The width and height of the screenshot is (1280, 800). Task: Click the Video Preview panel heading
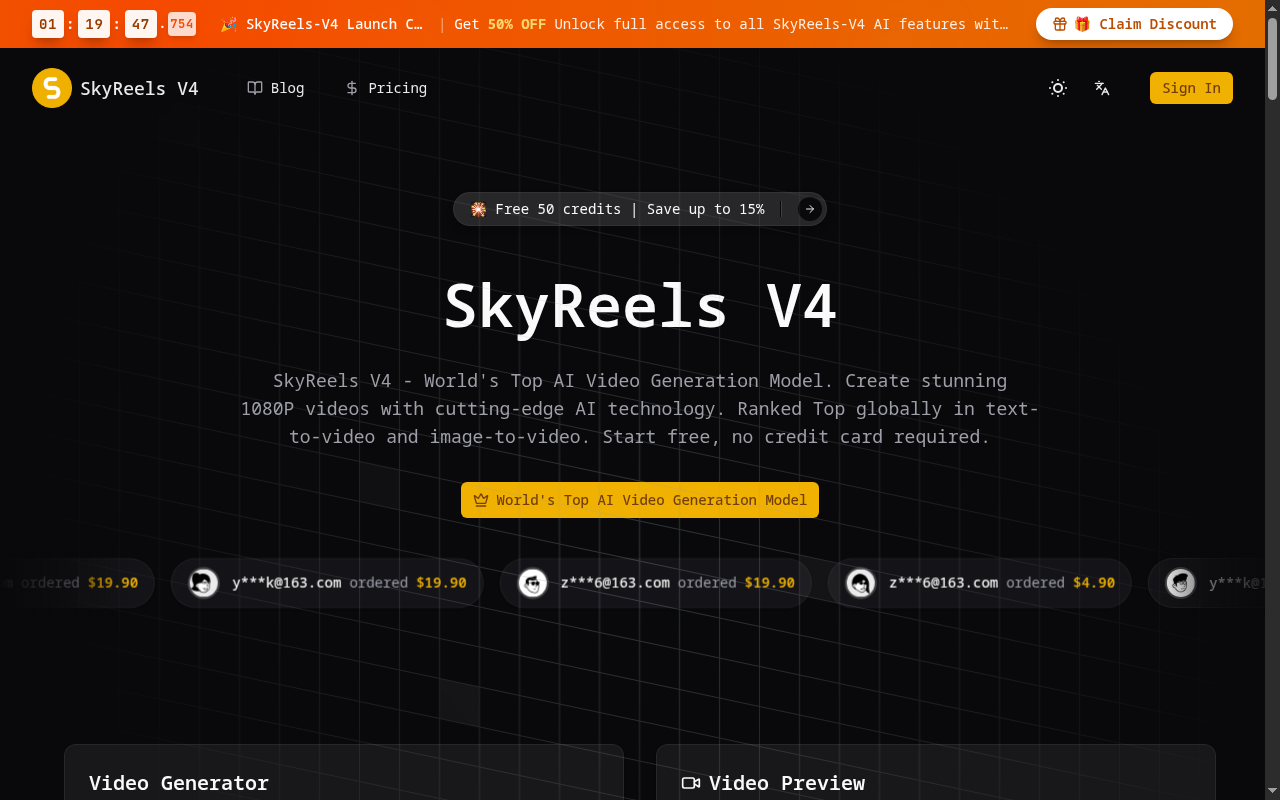click(x=787, y=783)
